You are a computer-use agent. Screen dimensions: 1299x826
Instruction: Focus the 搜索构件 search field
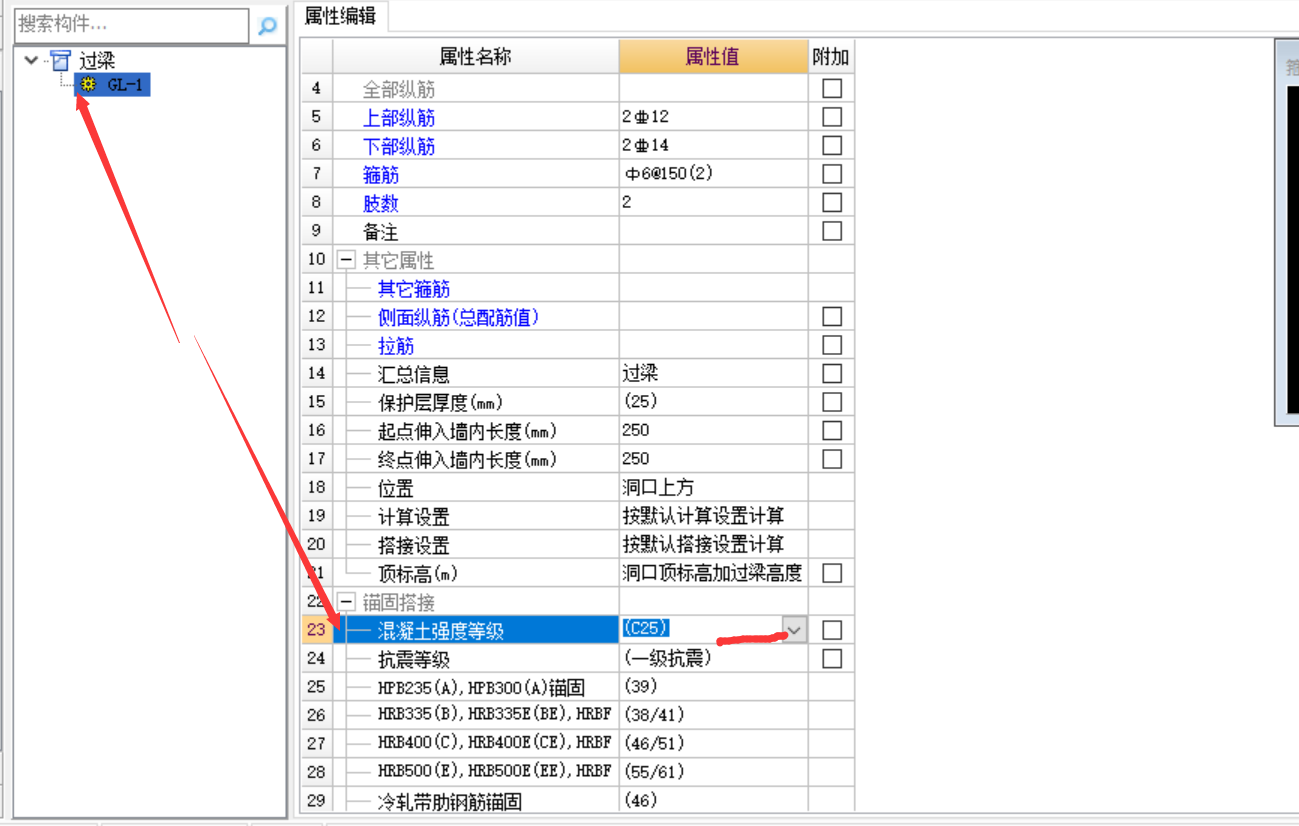point(132,25)
